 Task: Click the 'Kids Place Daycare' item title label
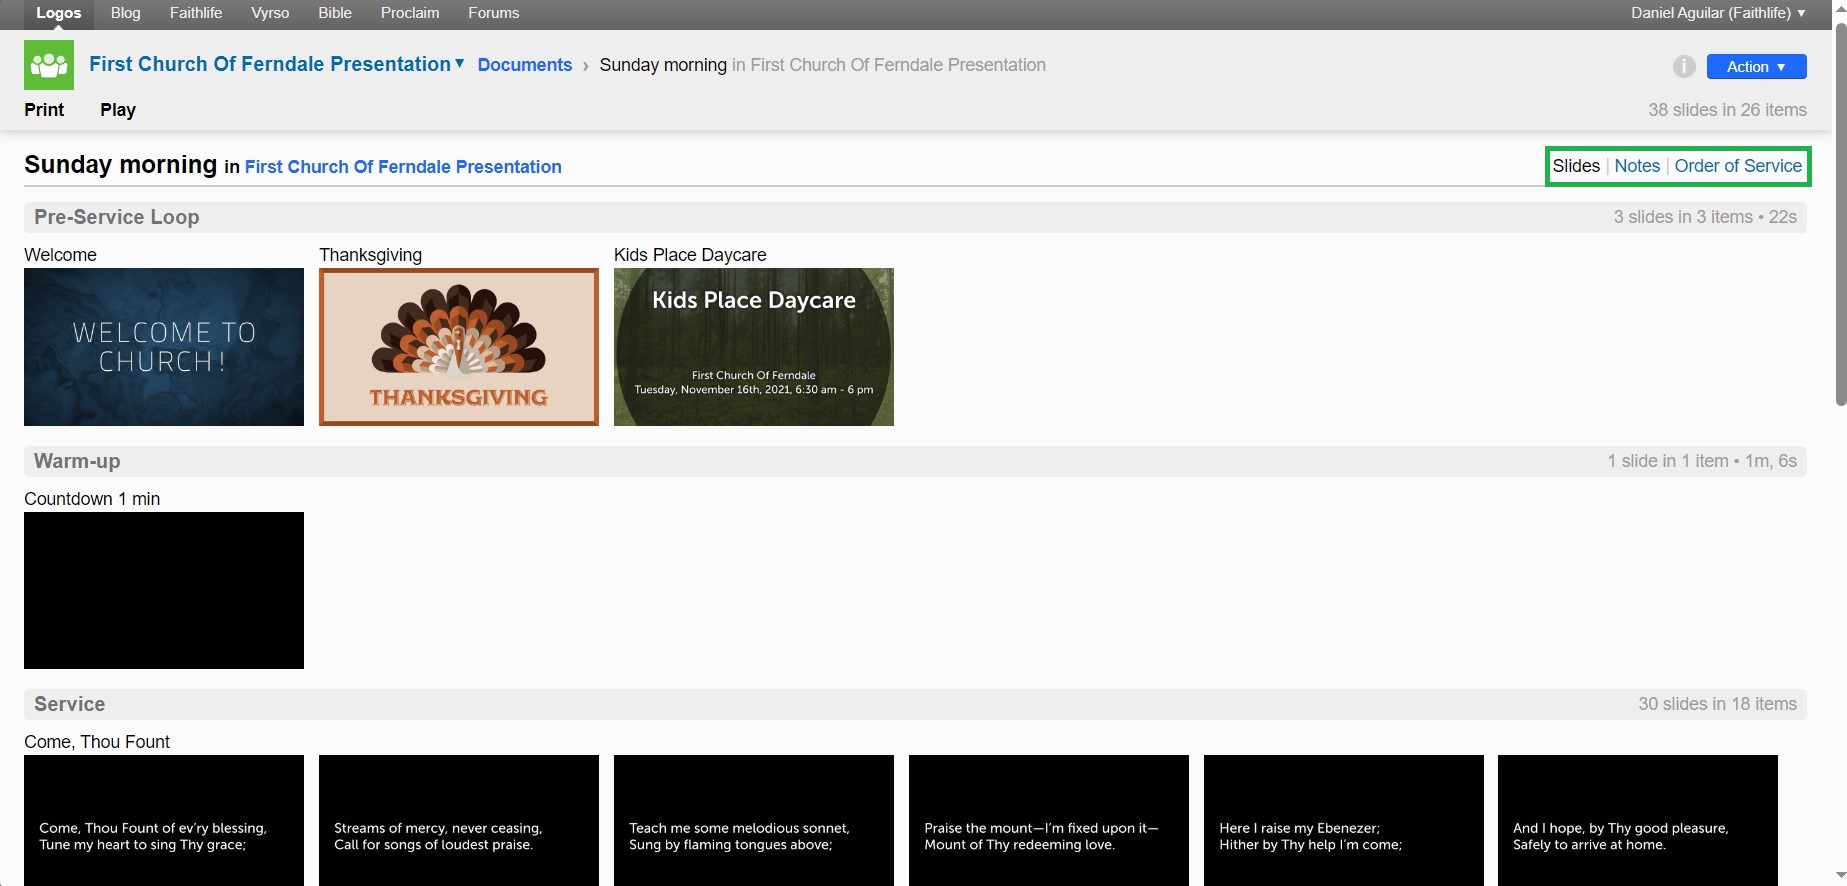pyautogui.click(x=690, y=255)
